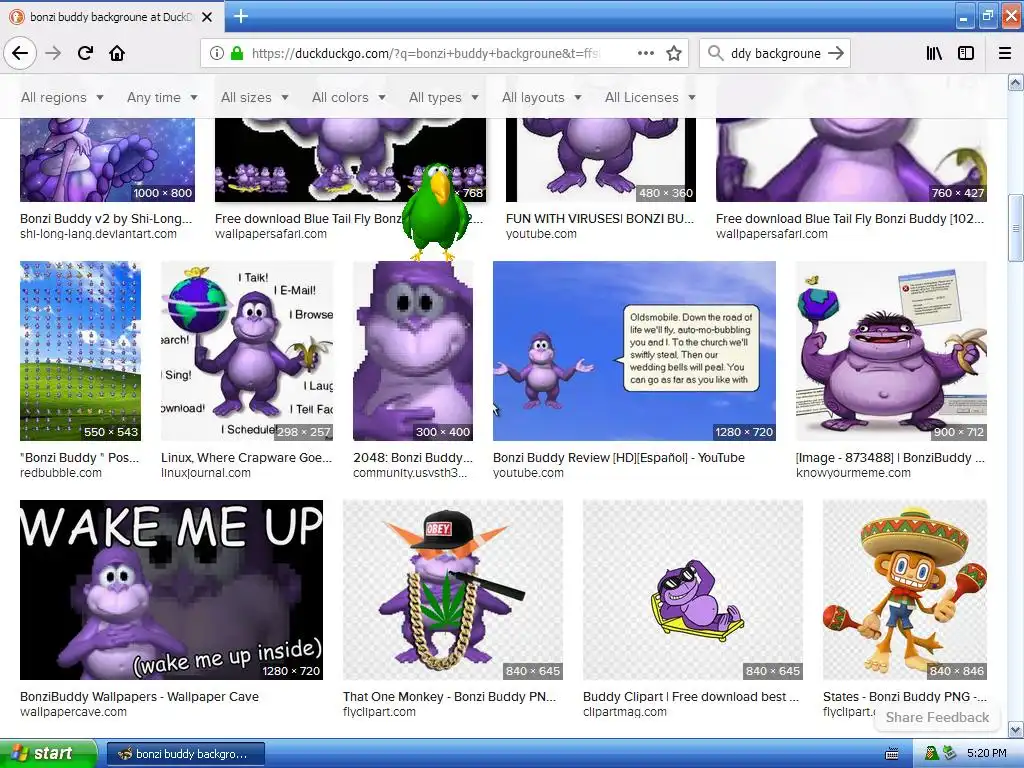This screenshot has height=768, width=1024.
Task: Open the Bonzi pattern on XP hill wallpaper
Action: click(x=80, y=351)
